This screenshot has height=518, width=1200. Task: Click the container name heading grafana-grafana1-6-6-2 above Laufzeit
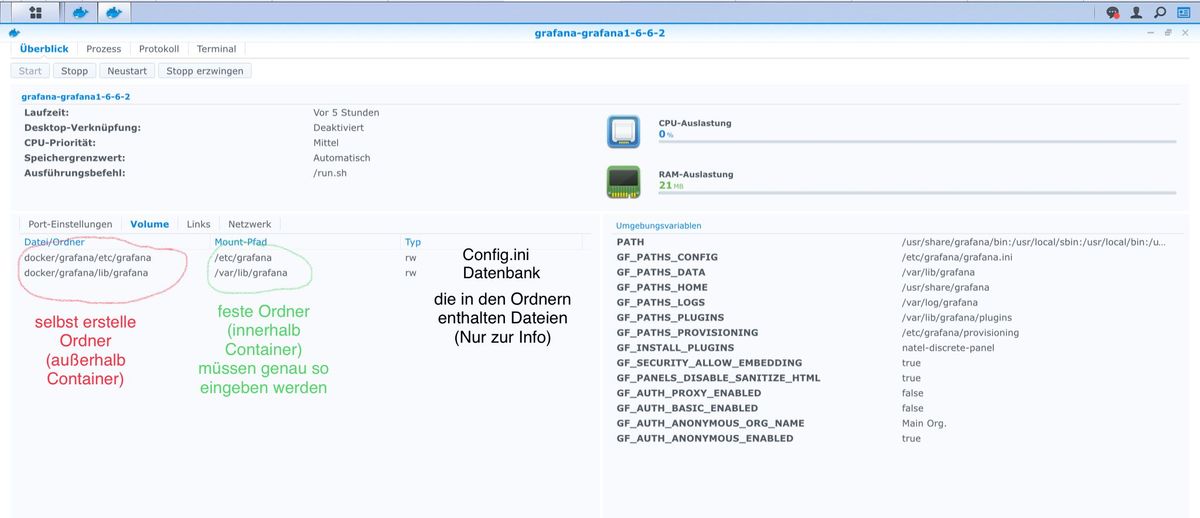pos(76,97)
